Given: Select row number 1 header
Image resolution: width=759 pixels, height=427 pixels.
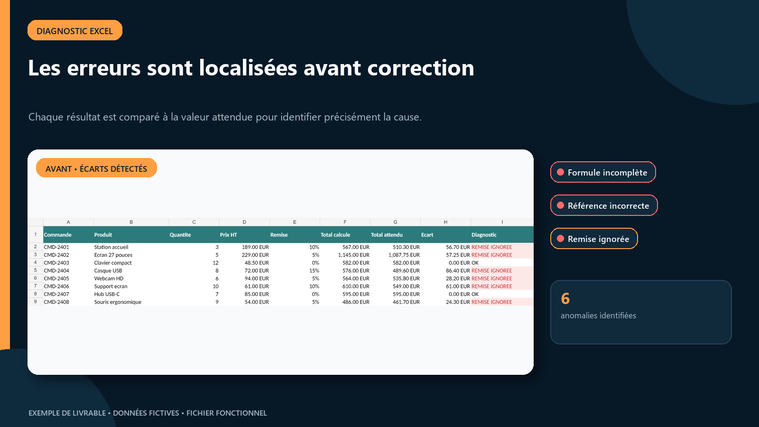Looking at the screenshot, I should pyautogui.click(x=35, y=235).
